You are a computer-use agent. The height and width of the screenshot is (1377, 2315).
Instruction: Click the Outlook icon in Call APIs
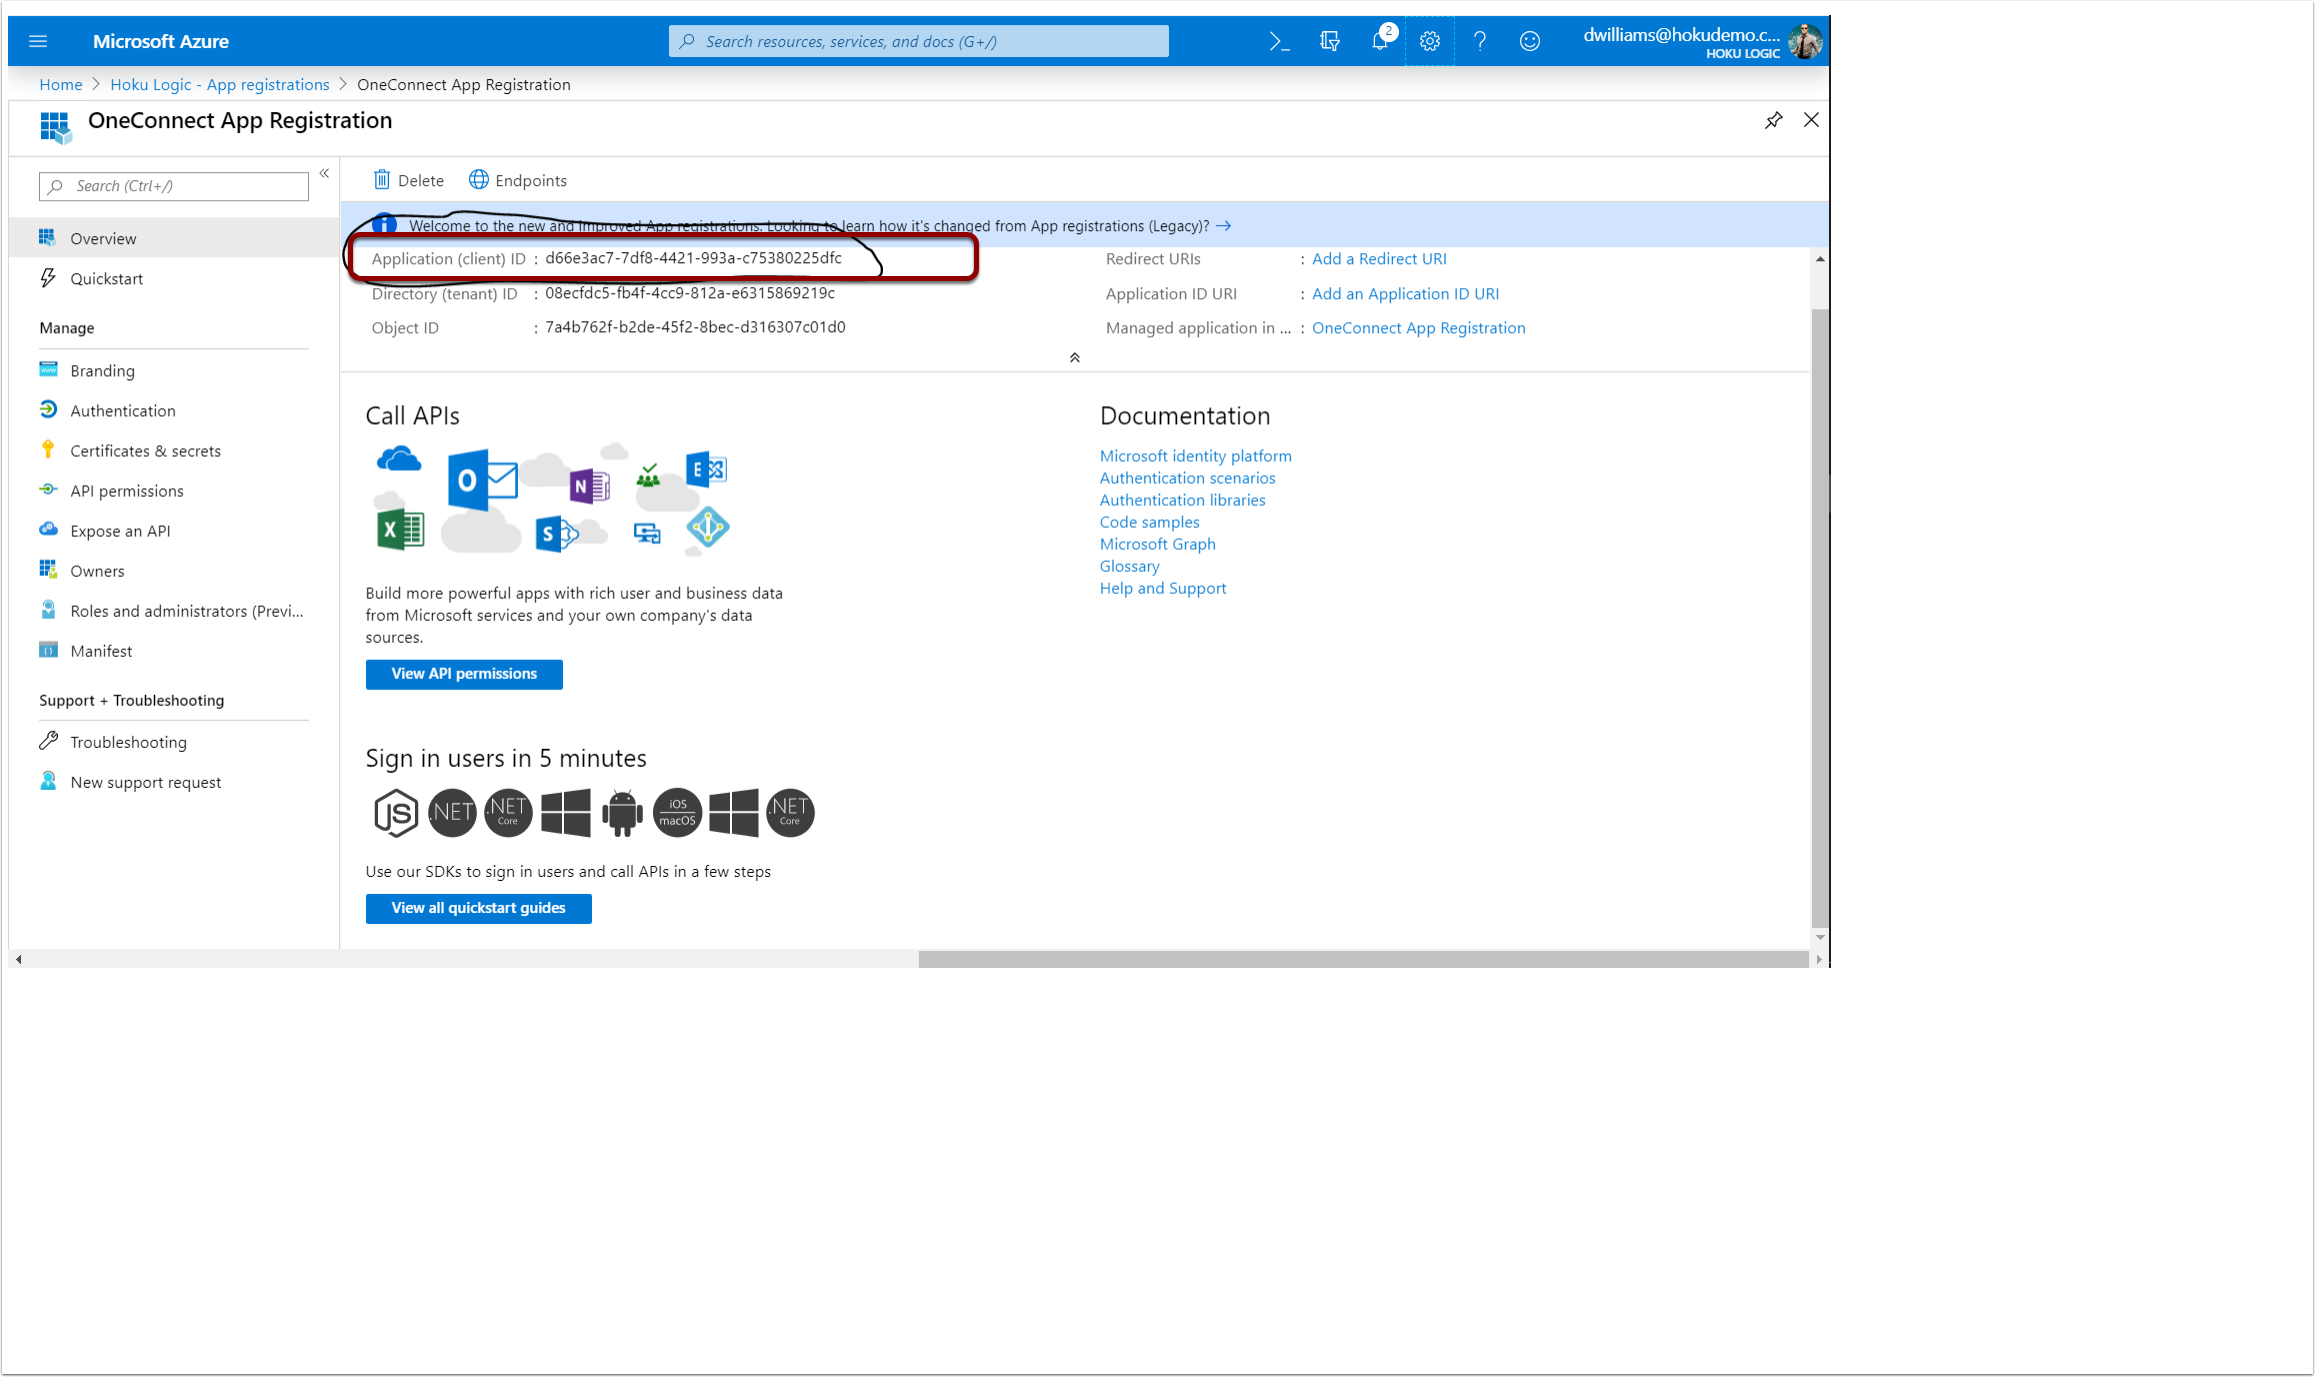[482, 480]
